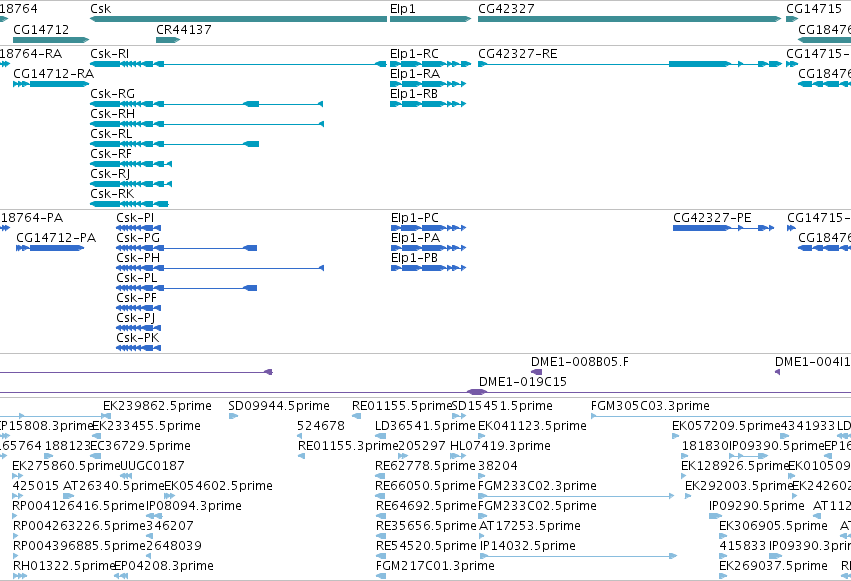Select the Elp1 gene label

tap(402, 9)
